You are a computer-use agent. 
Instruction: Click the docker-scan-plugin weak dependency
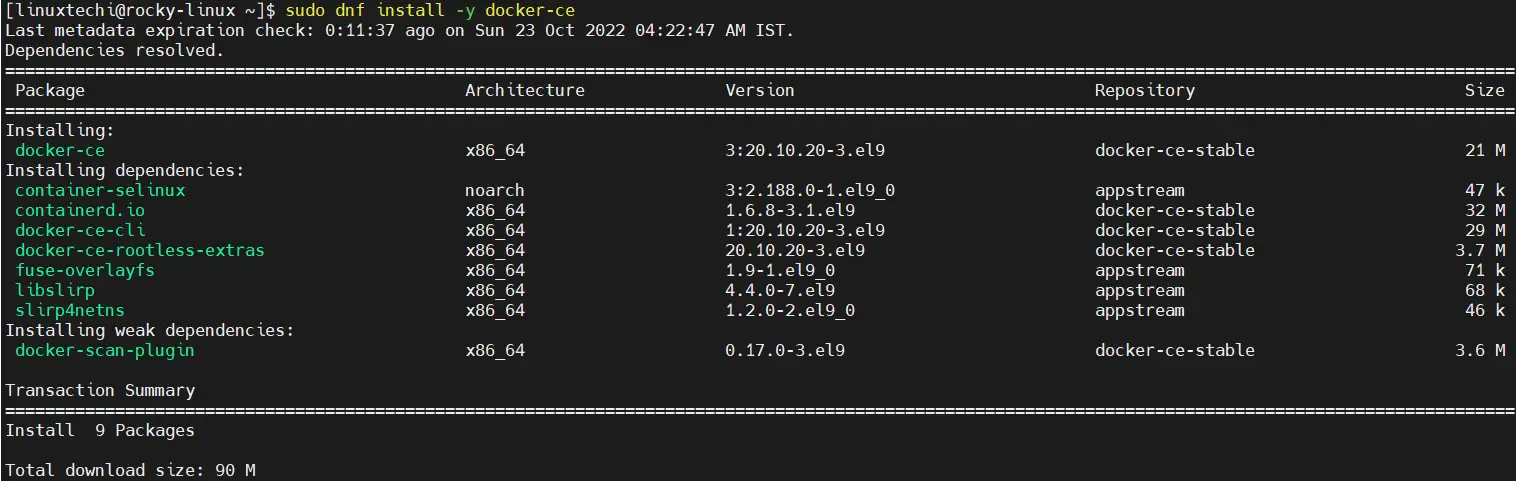[x=105, y=350]
